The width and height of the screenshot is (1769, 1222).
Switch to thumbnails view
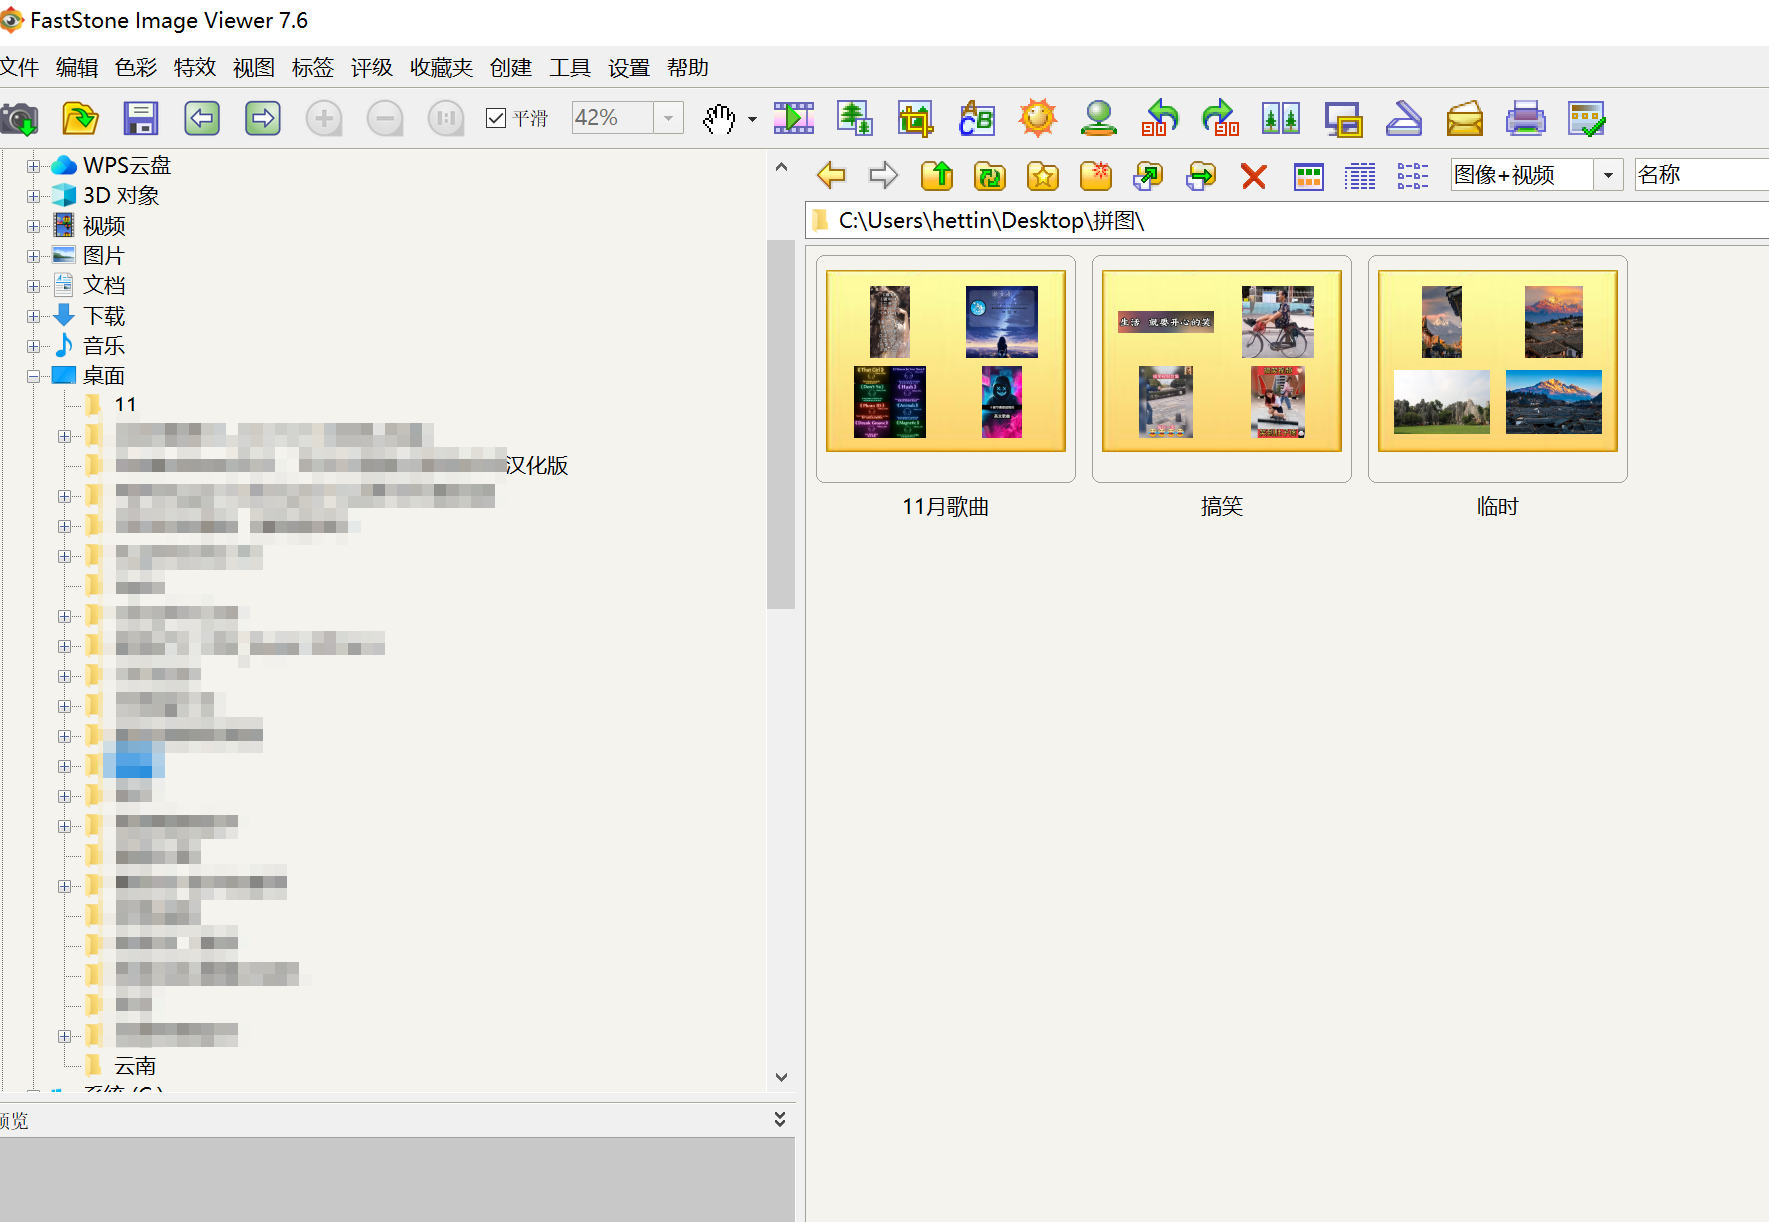(1309, 177)
